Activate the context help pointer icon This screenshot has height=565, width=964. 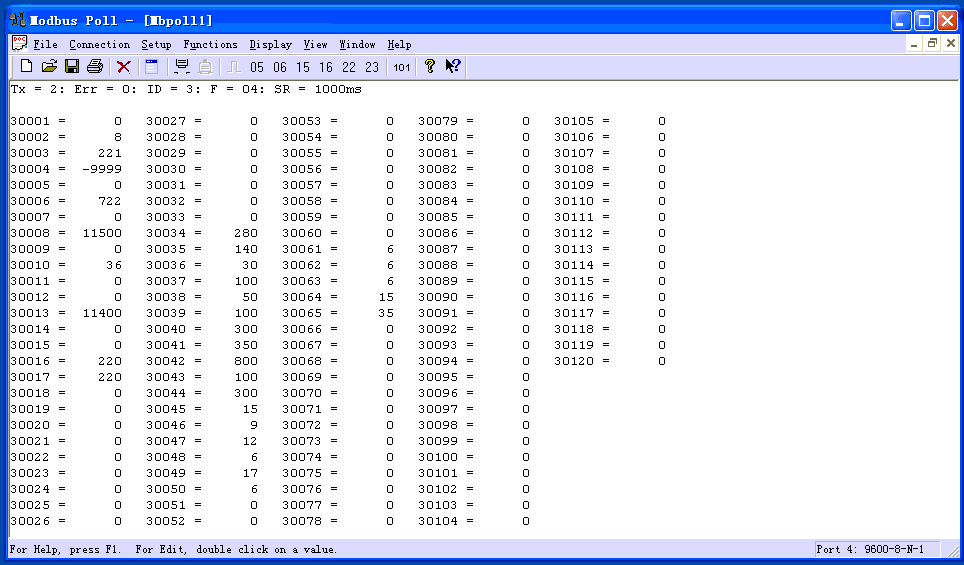click(x=453, y=67)
